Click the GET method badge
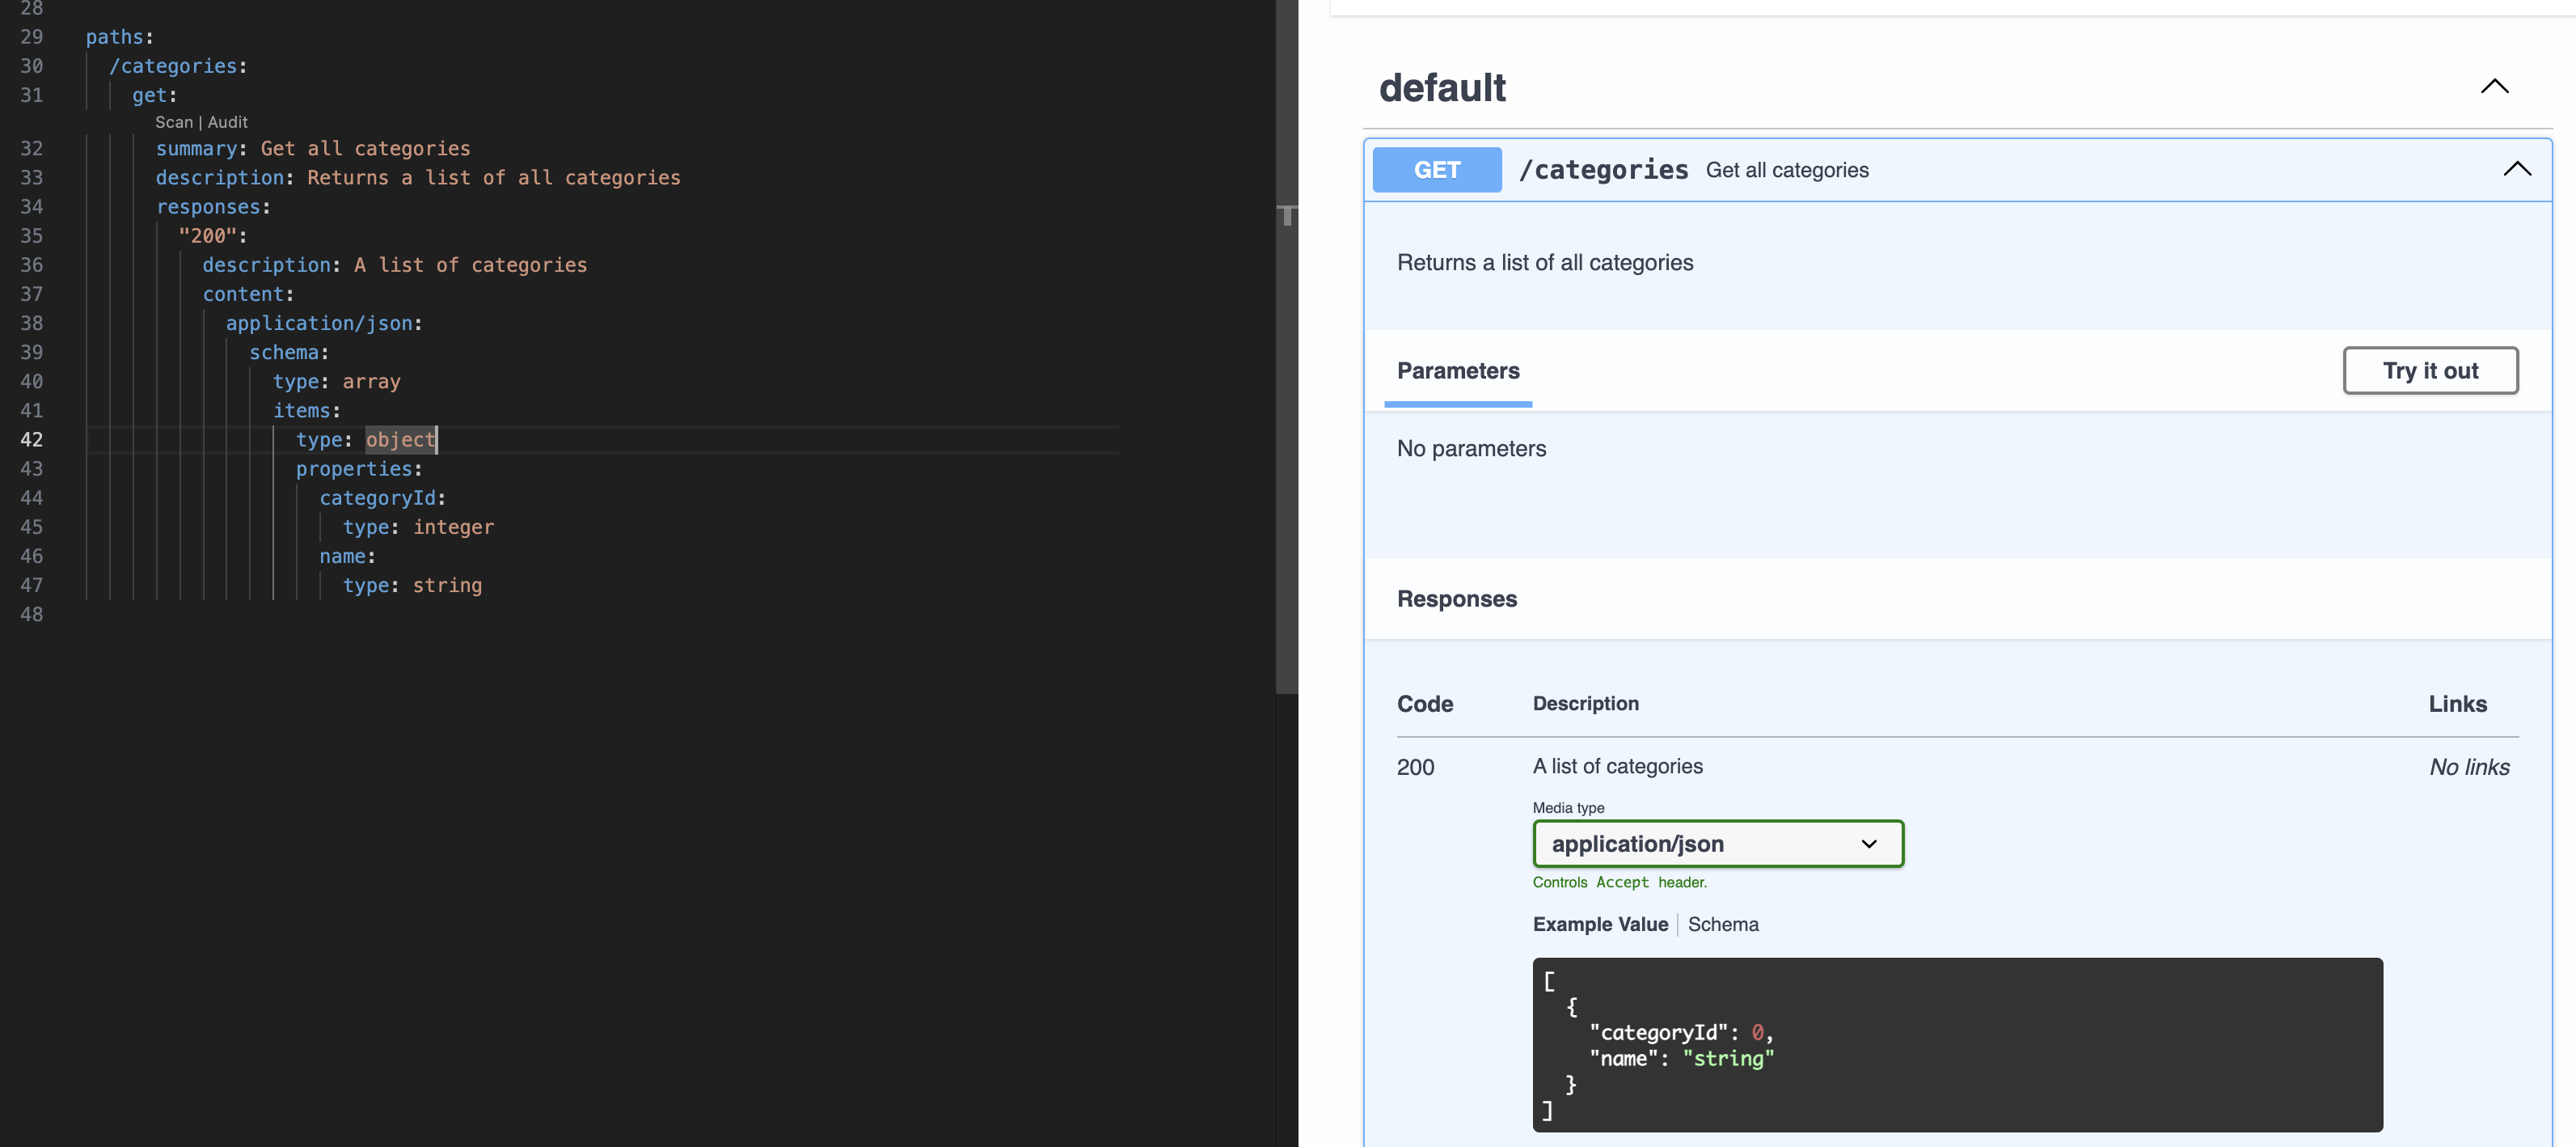This screenshot has width=2576, height=1147. coord(1436,170)
